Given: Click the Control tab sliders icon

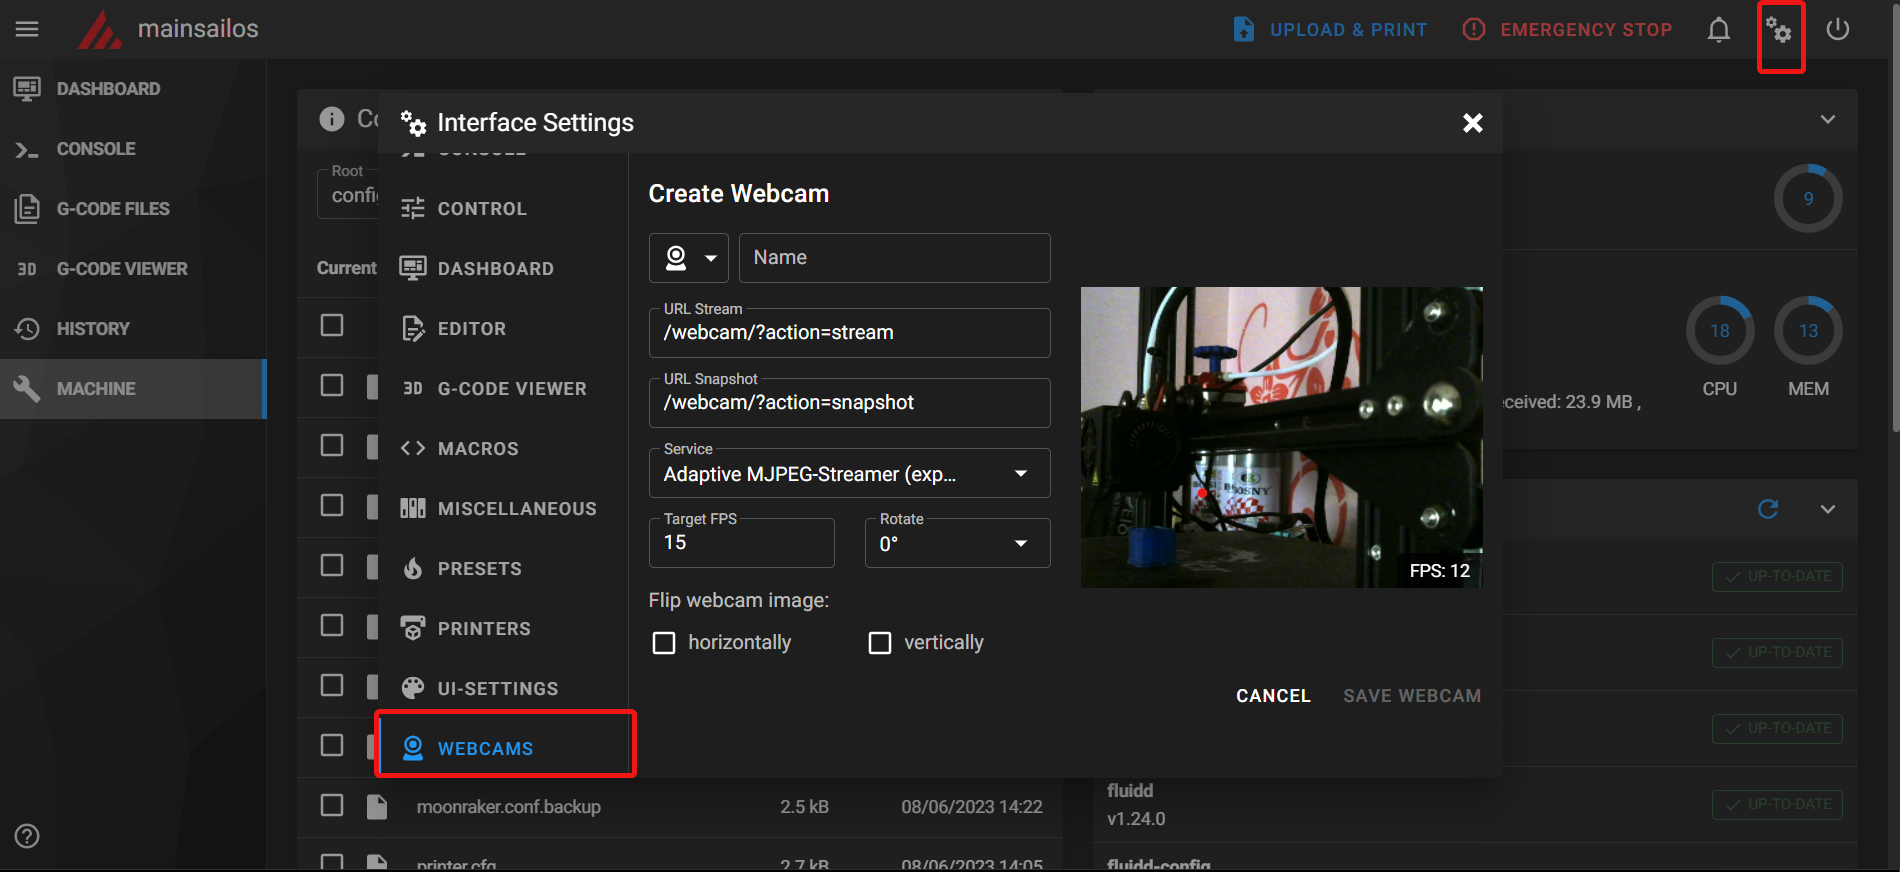Looking at the screenshot, I should click(413, 209).
